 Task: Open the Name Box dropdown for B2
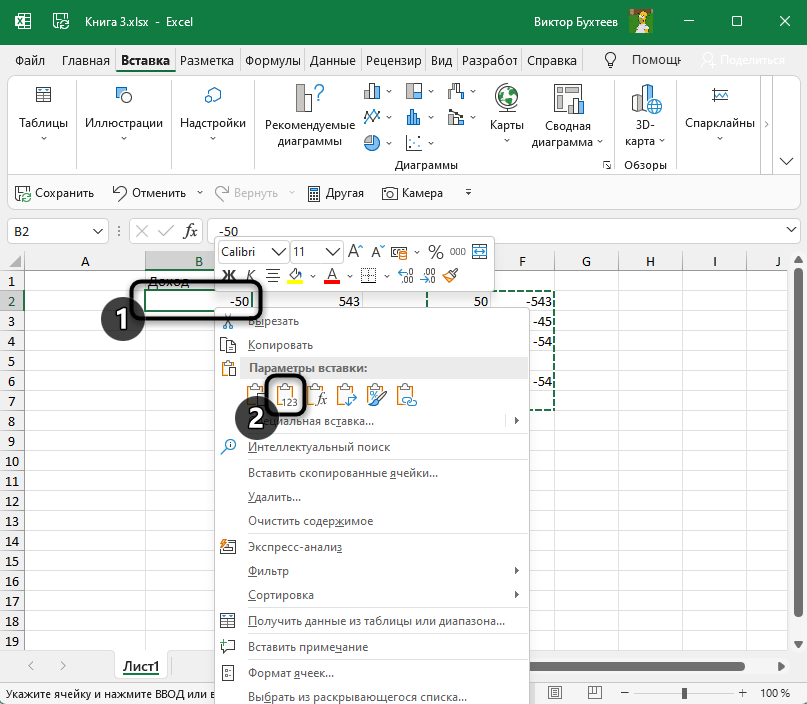98,231
